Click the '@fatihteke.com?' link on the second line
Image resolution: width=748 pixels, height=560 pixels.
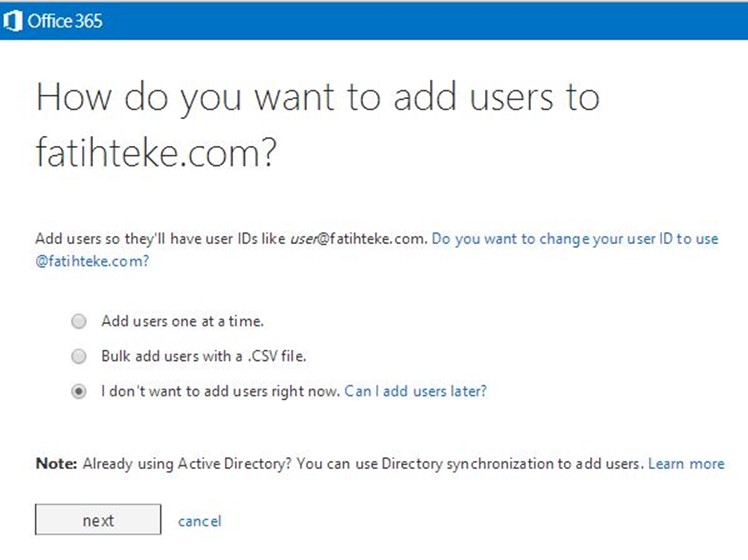click(x=92, y=261)
